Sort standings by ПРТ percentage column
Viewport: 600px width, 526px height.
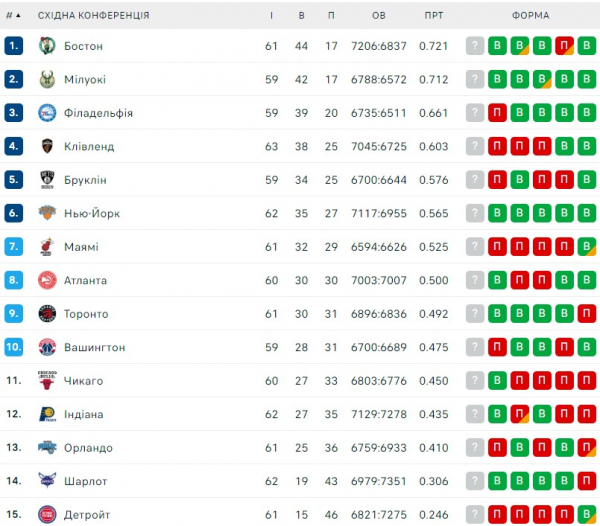tap(434, 16)
